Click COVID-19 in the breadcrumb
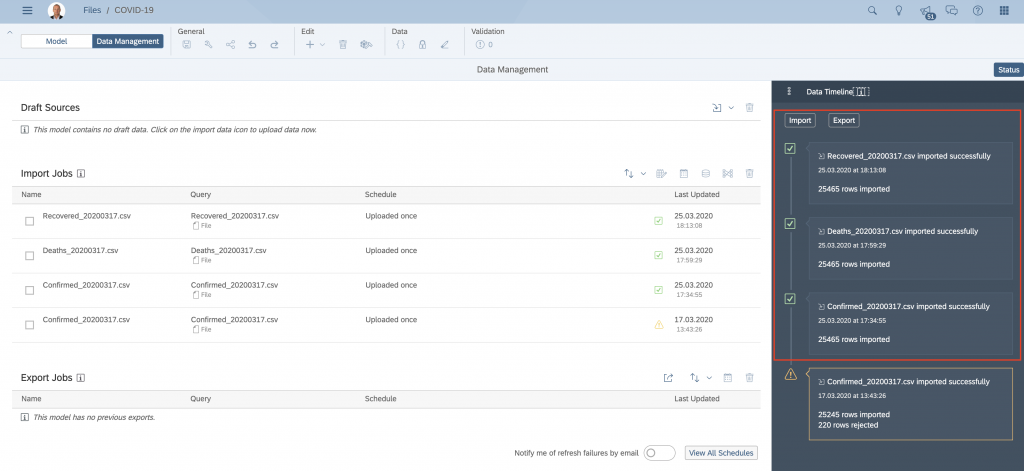Screen dimensions: 1024x471 (134, 10)
